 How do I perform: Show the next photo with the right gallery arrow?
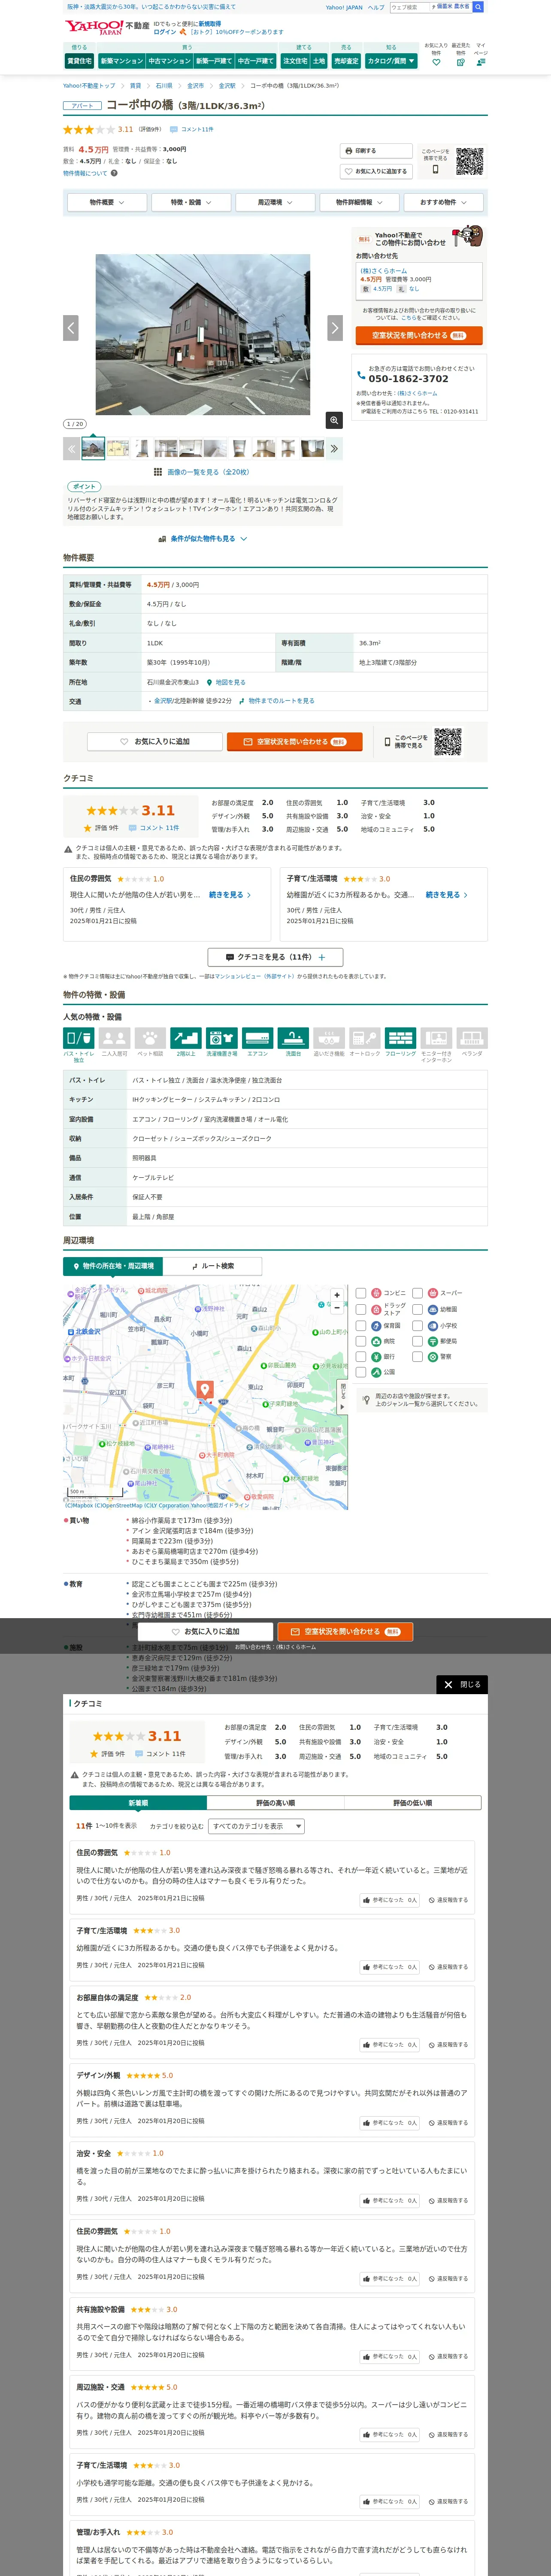click(x=335, y=327)
